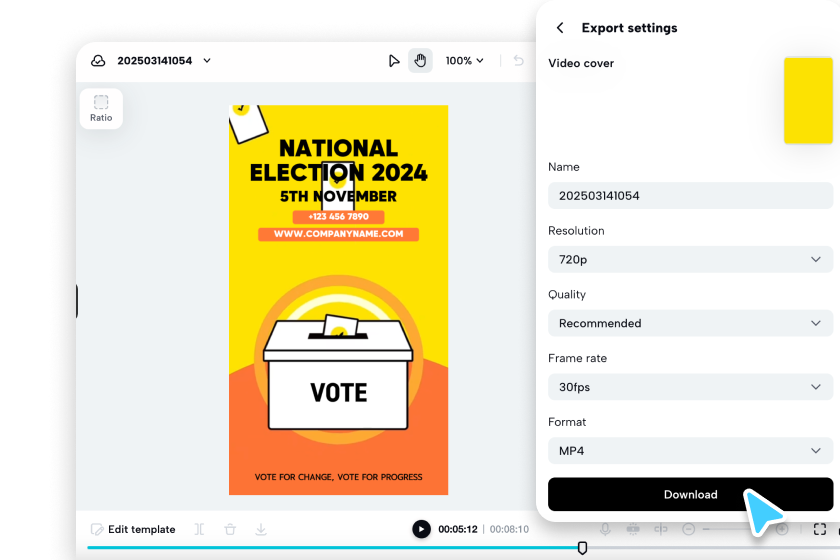Click the microphone voiceover icon
This screenshot has height=560, width=840.
pyautogui.click(x=605, y=529)
